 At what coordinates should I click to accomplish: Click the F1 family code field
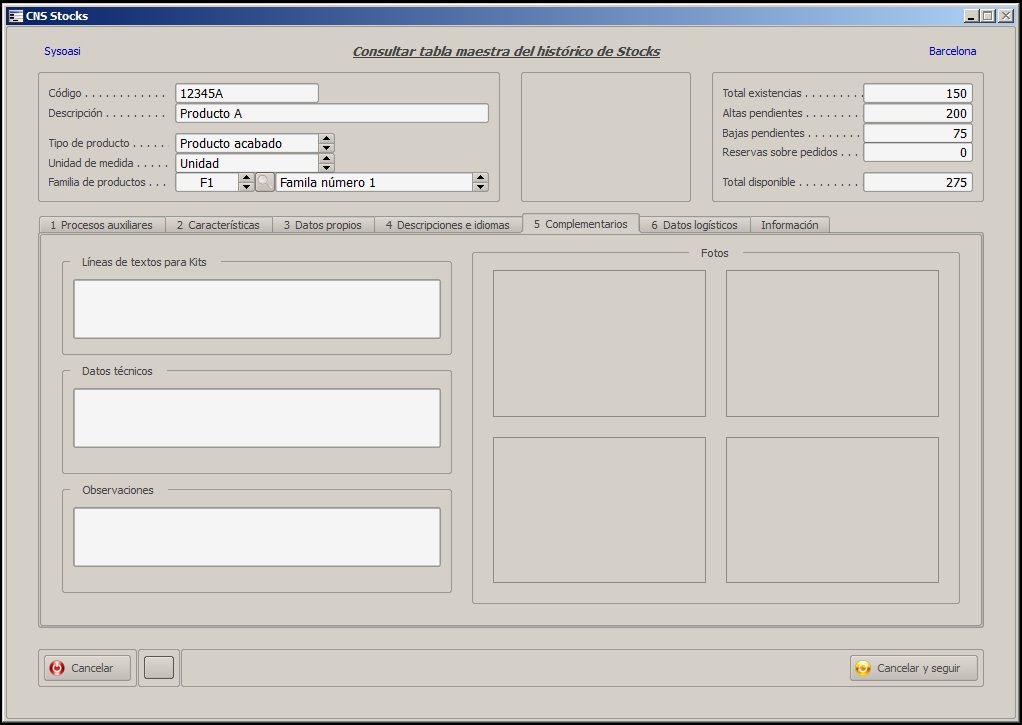[x=207, y=183]
